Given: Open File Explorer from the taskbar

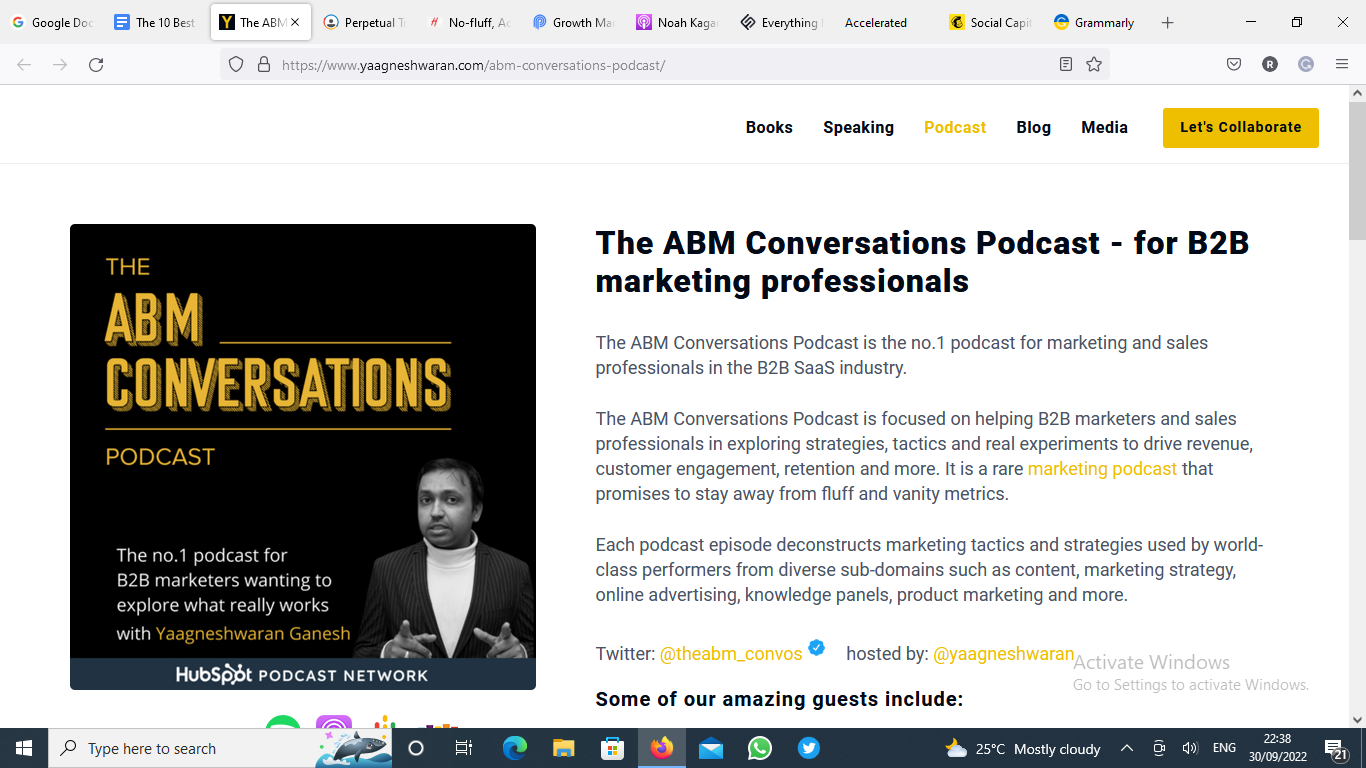Looking at the screenshot, I should [x=564, y=748].
